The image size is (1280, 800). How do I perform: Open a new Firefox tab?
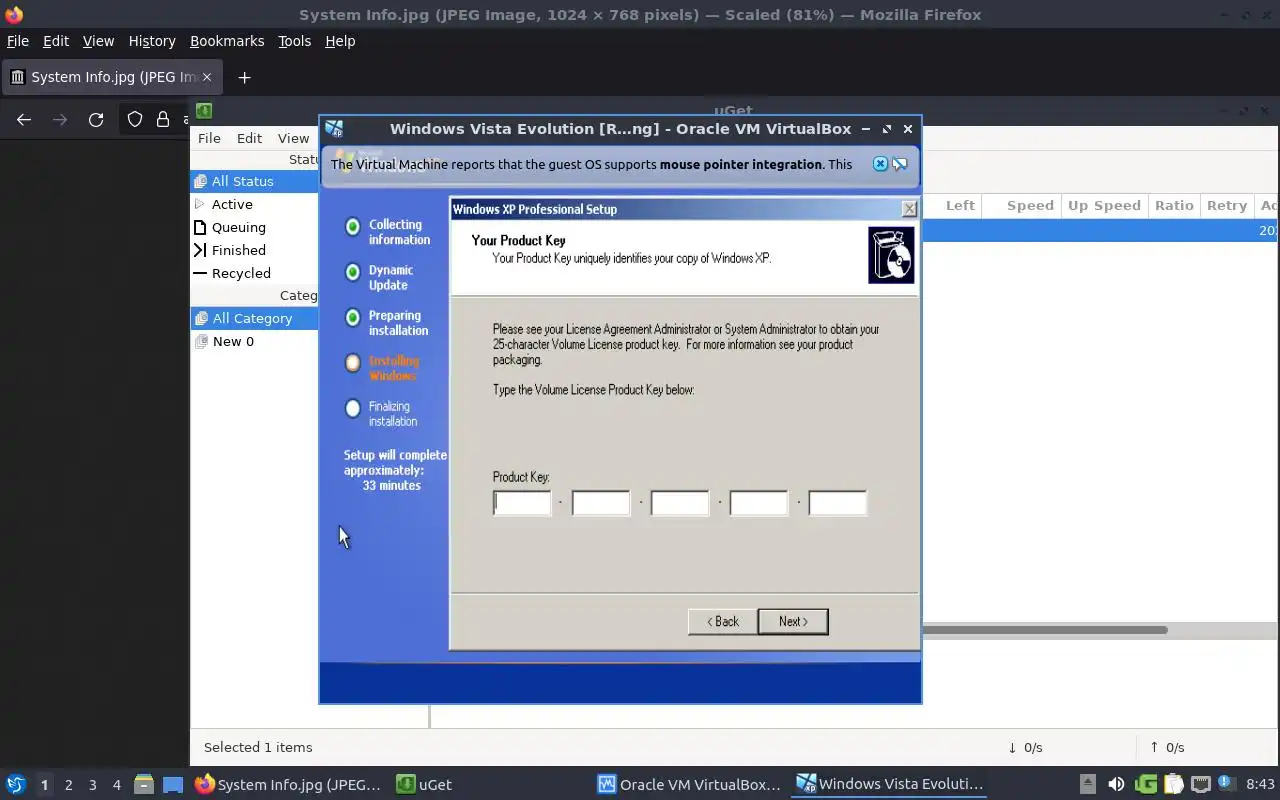pyautogui.click(x=244, y=77)
